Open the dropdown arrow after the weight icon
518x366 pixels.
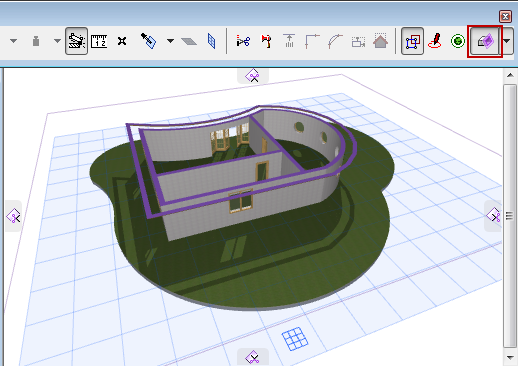(x=57, y=41)
